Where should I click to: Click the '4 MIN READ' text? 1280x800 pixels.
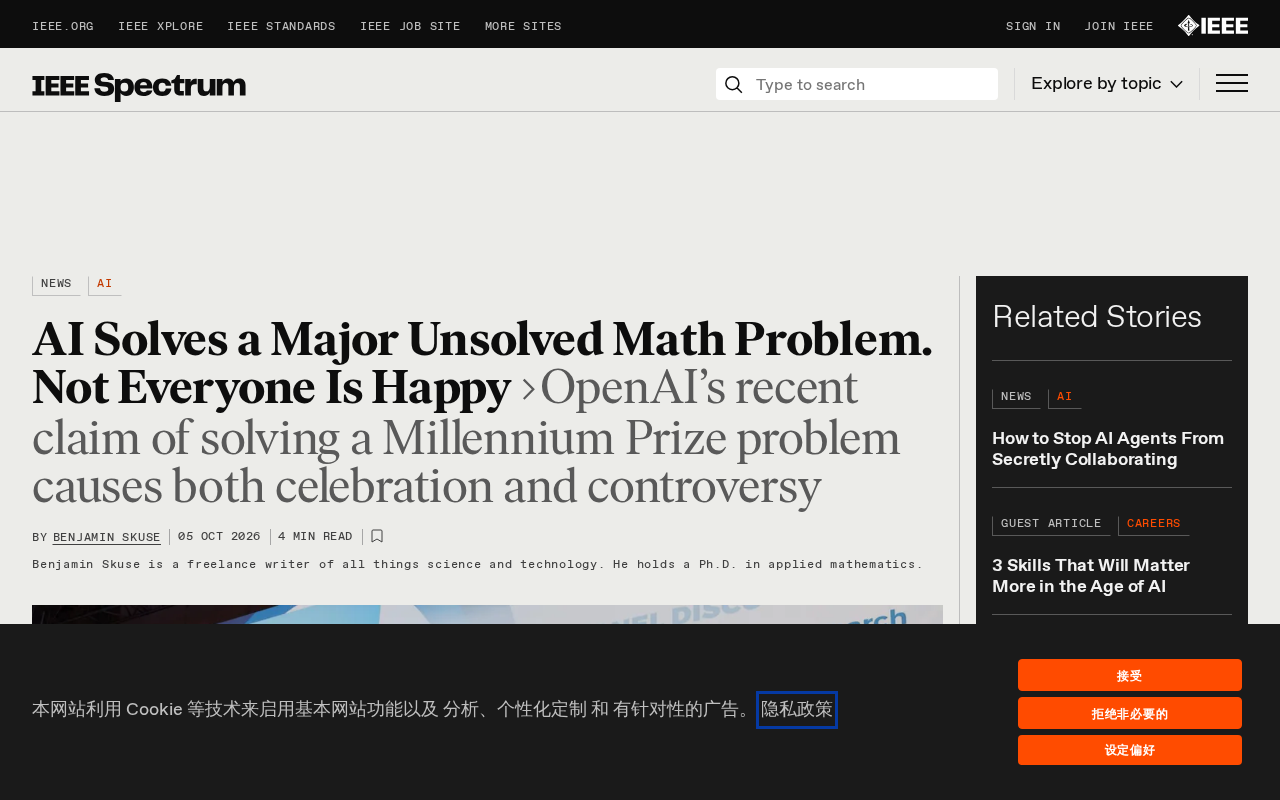pyautogui.click(x=315, y=537)
